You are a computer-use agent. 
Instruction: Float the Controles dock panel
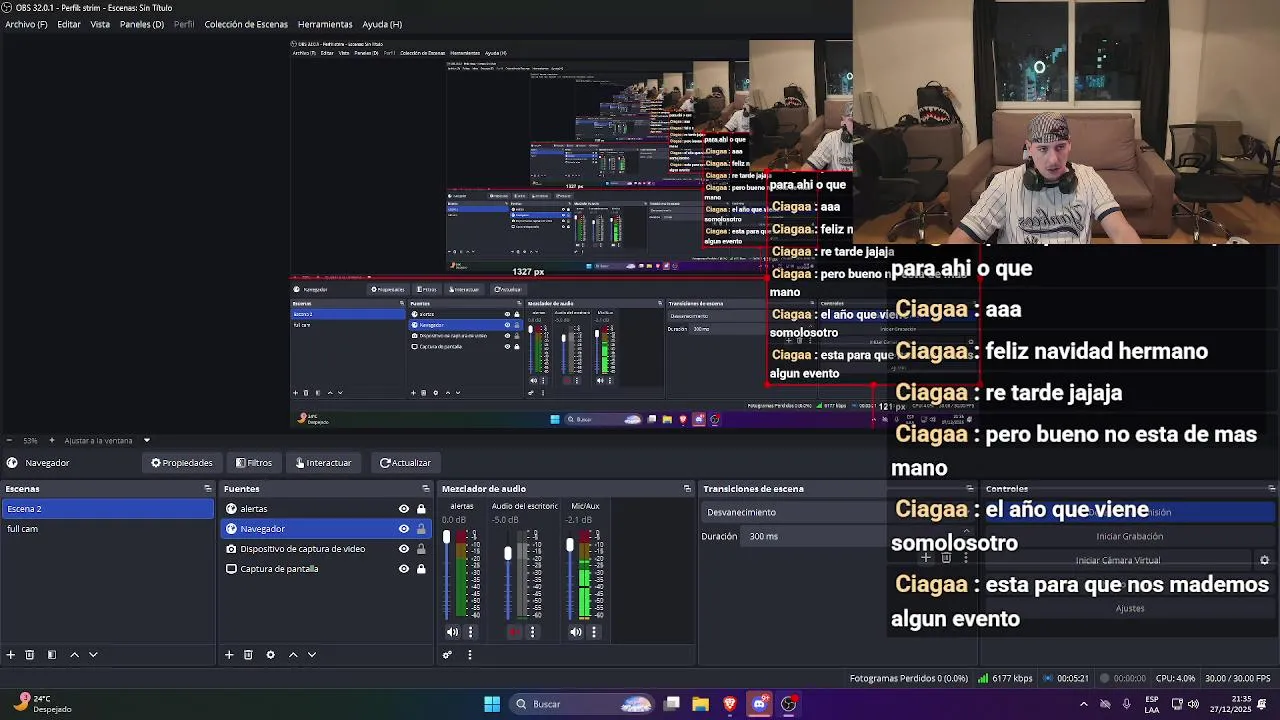(x=1271, y=489)
